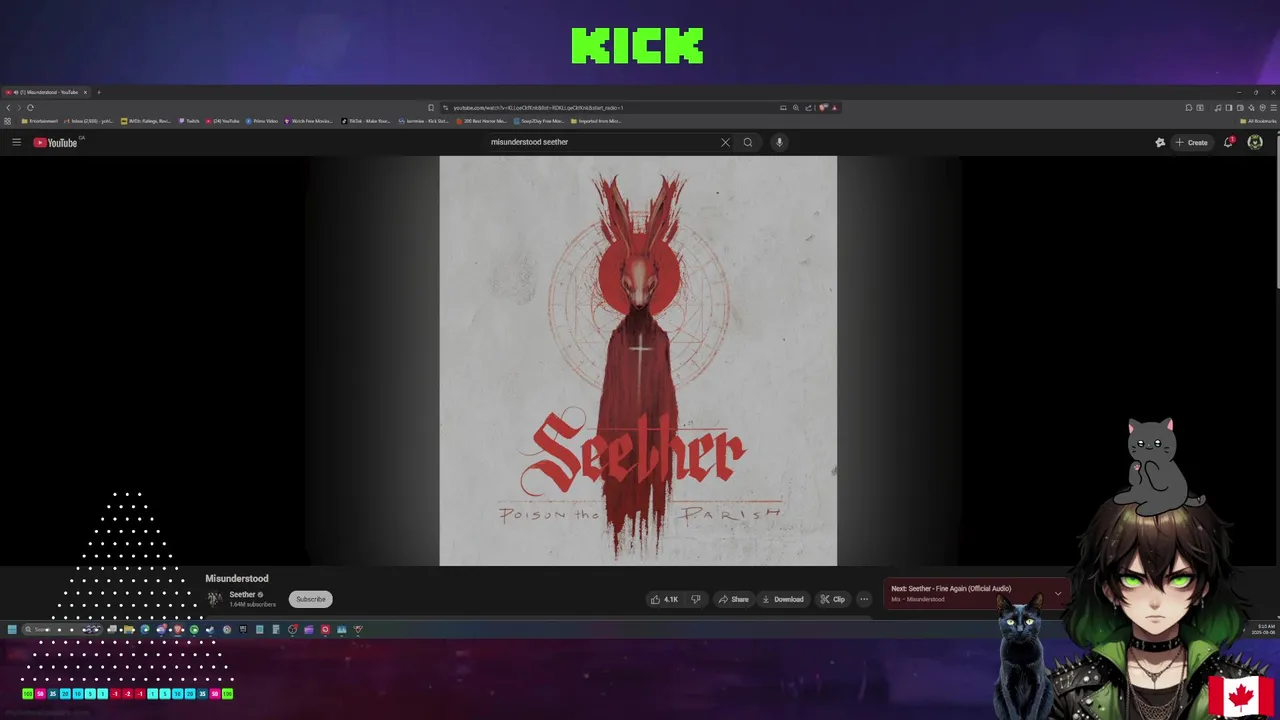This screenshot has height=720, width=1280.
Task: Open the '200 Best Horror' bookmark
Action: [481, 121]
